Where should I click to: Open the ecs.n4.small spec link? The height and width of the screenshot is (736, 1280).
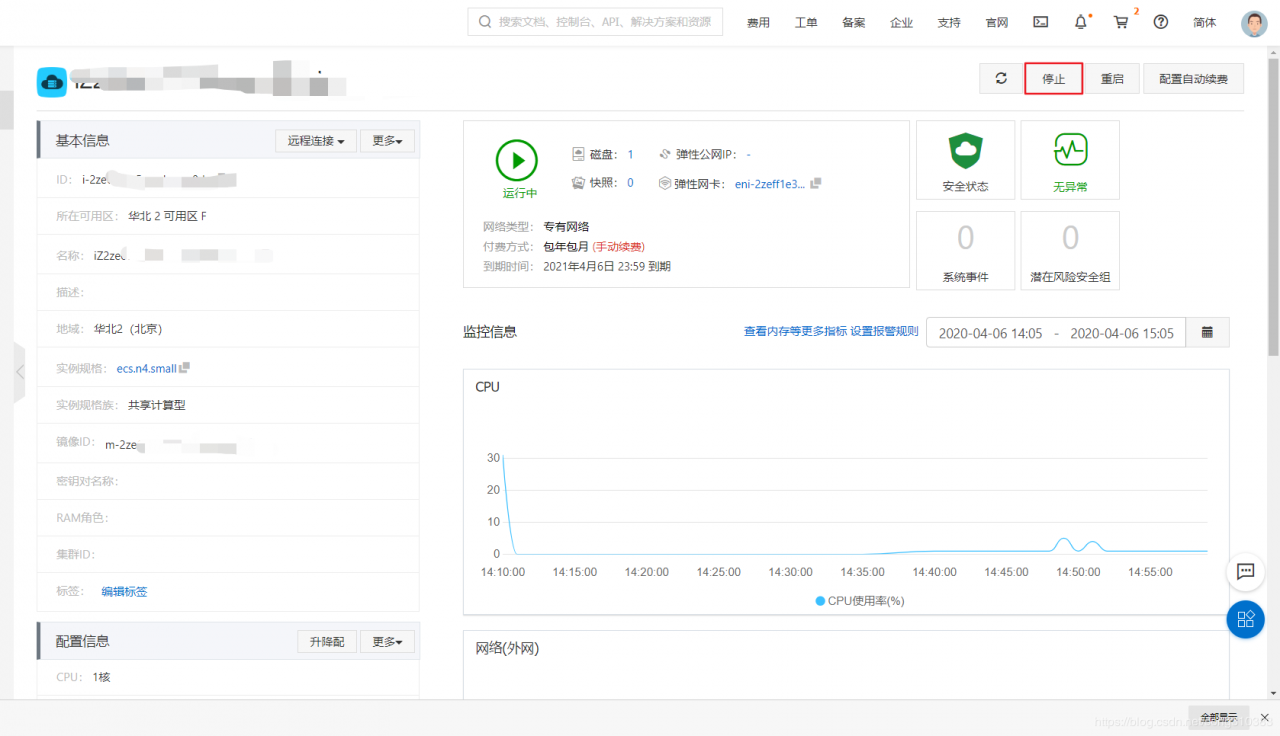[146, 368]
